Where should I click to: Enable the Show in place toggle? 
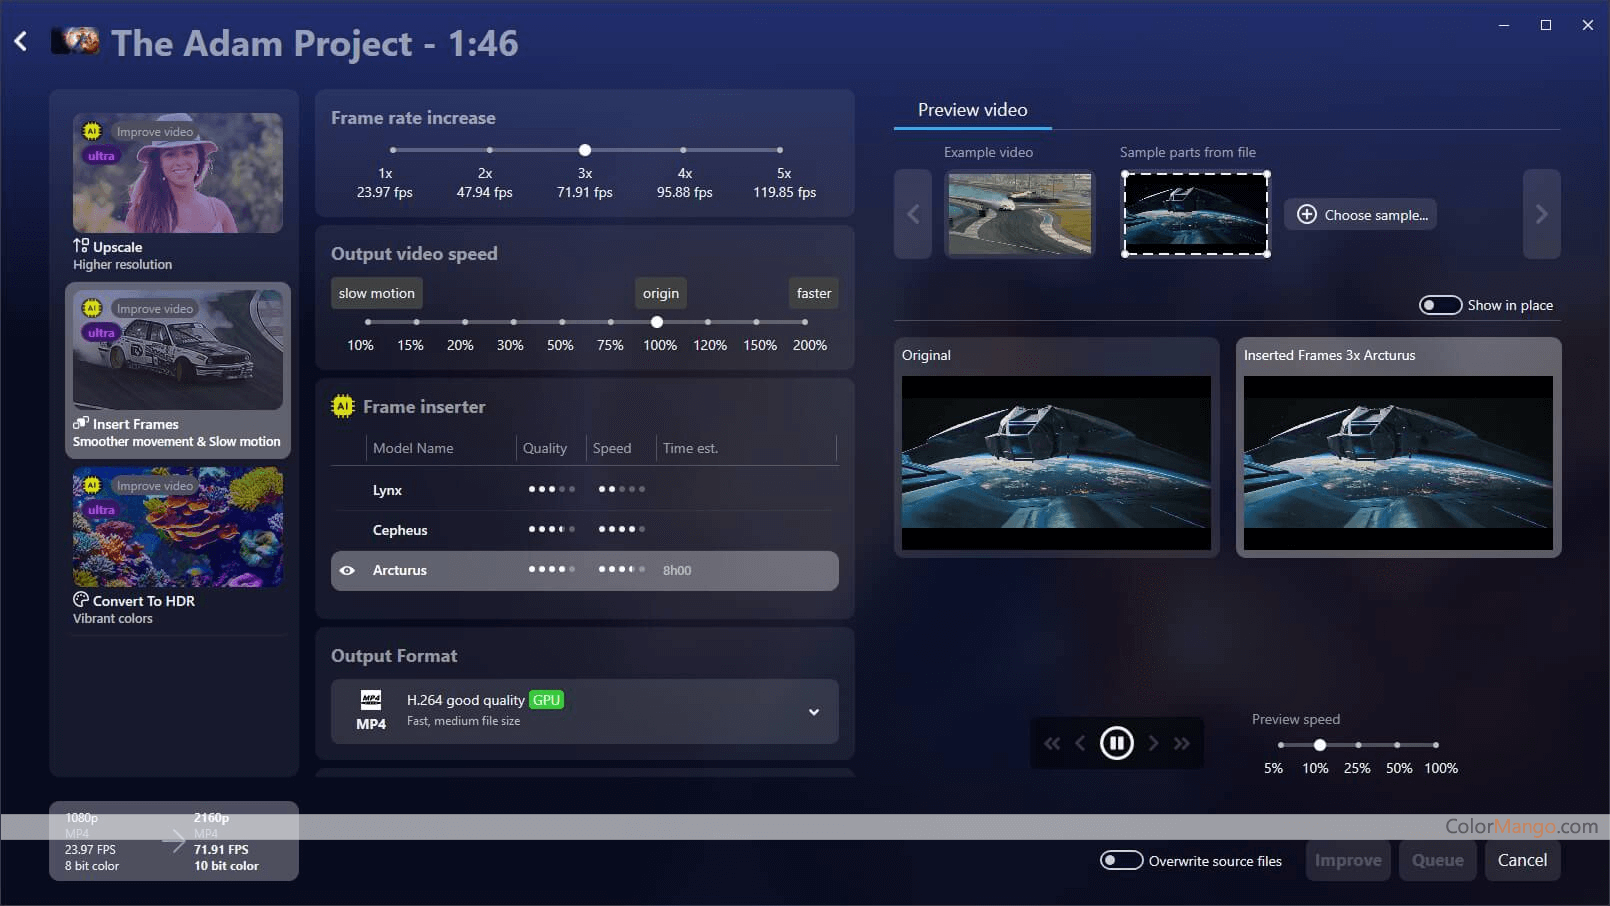(1440, 305)
